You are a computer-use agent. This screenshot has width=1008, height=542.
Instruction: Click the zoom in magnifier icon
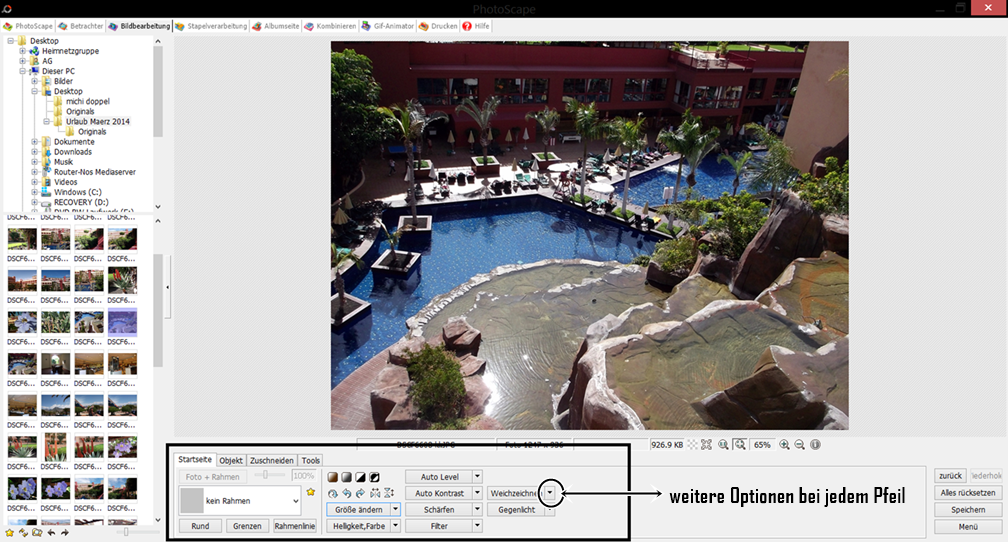(785, 444)
